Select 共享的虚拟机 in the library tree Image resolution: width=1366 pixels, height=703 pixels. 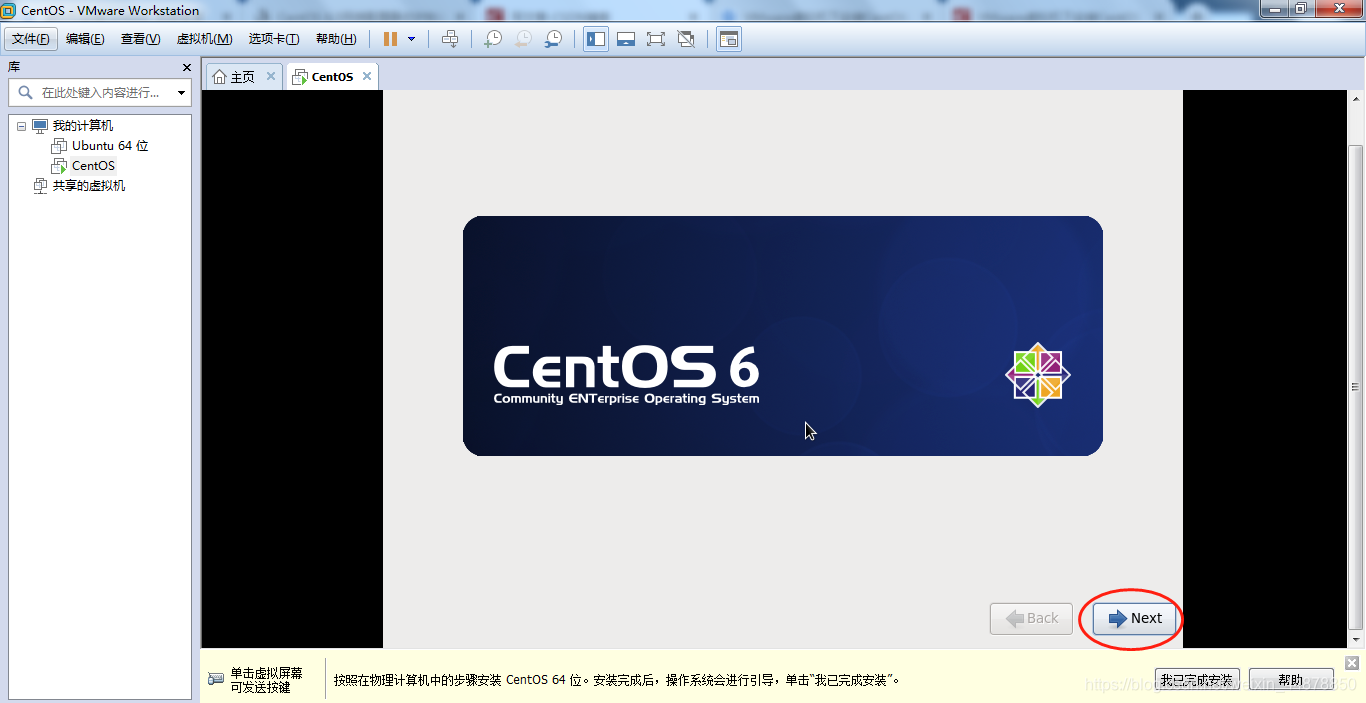pos(89,186)
